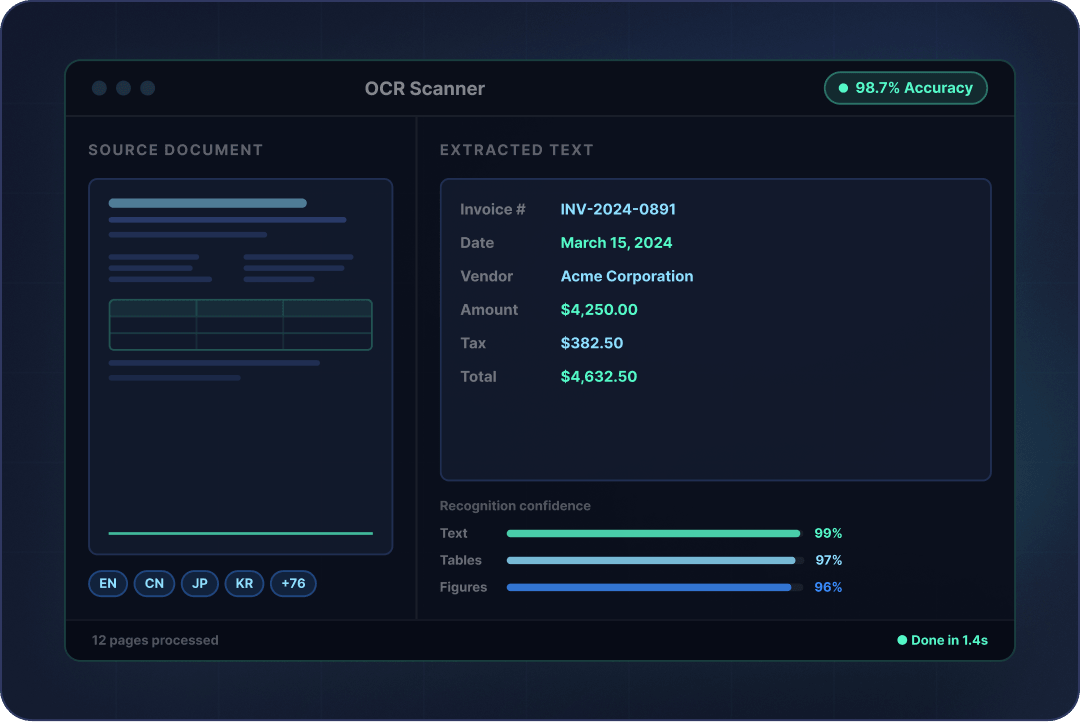Click the "Done in 1.4s" status text
This screenshot has width=1080, height=722.
[x=949, y=640]
